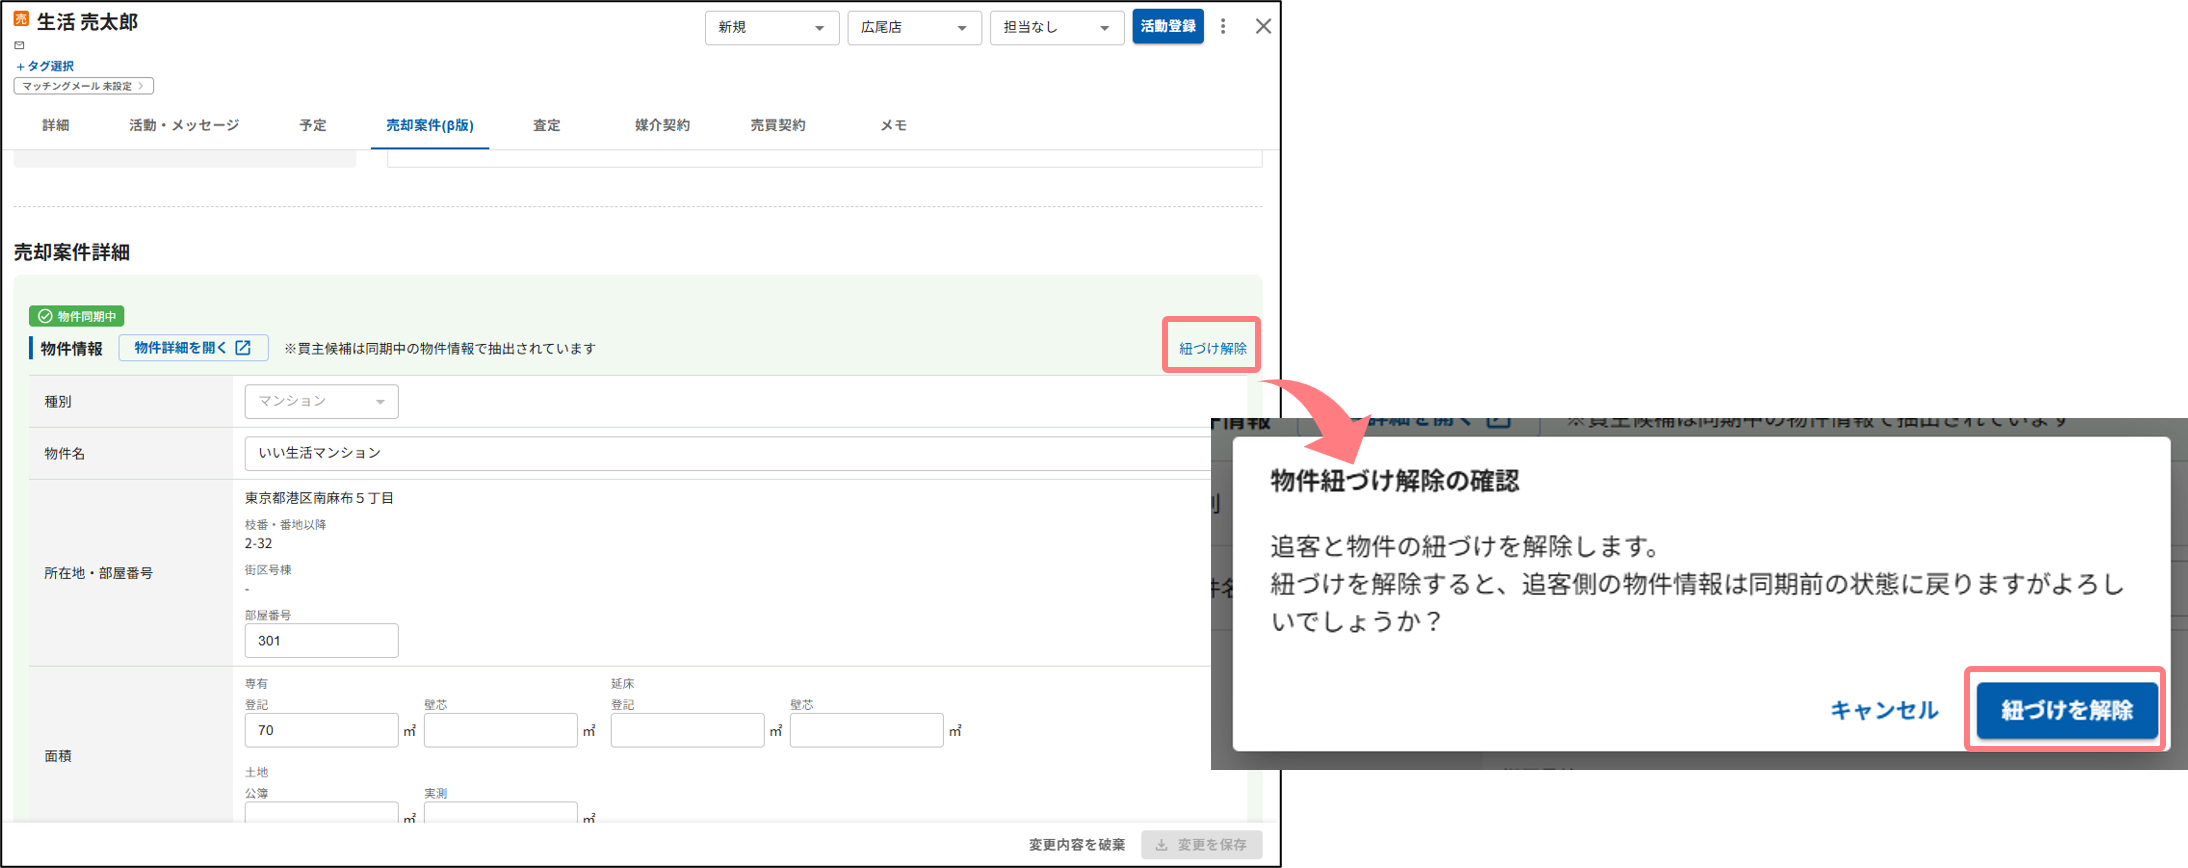Click the 延床 壁芯 area input field

tap(866, 730)
